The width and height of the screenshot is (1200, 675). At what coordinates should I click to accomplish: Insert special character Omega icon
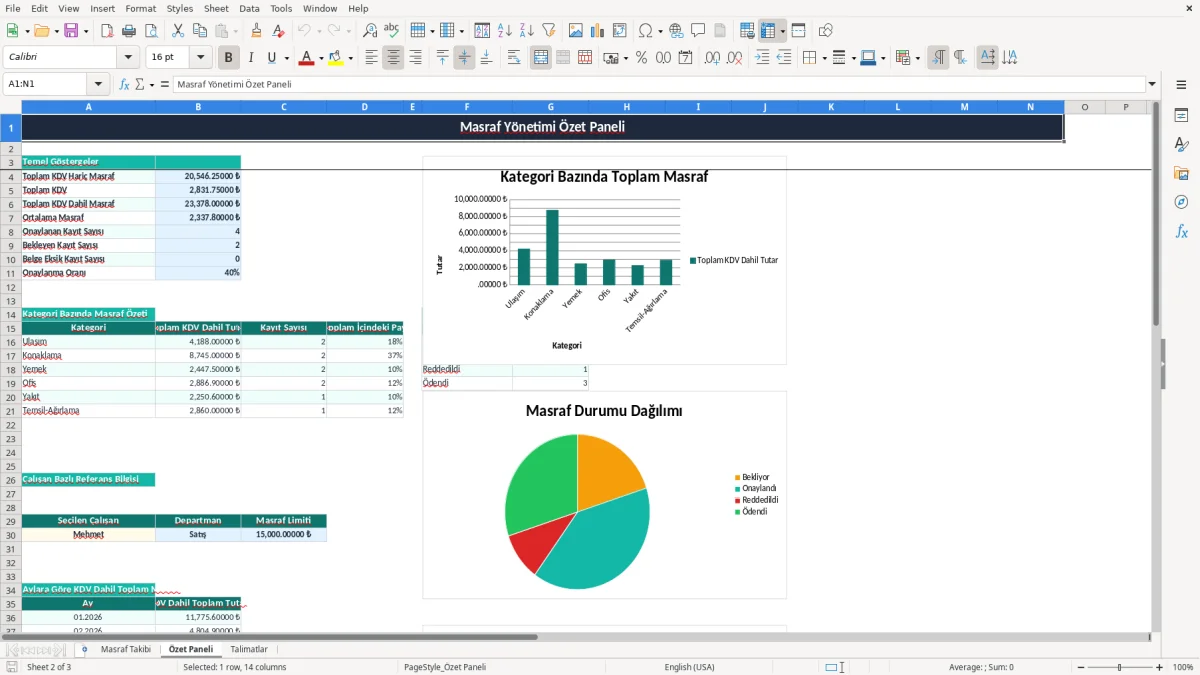645,30
